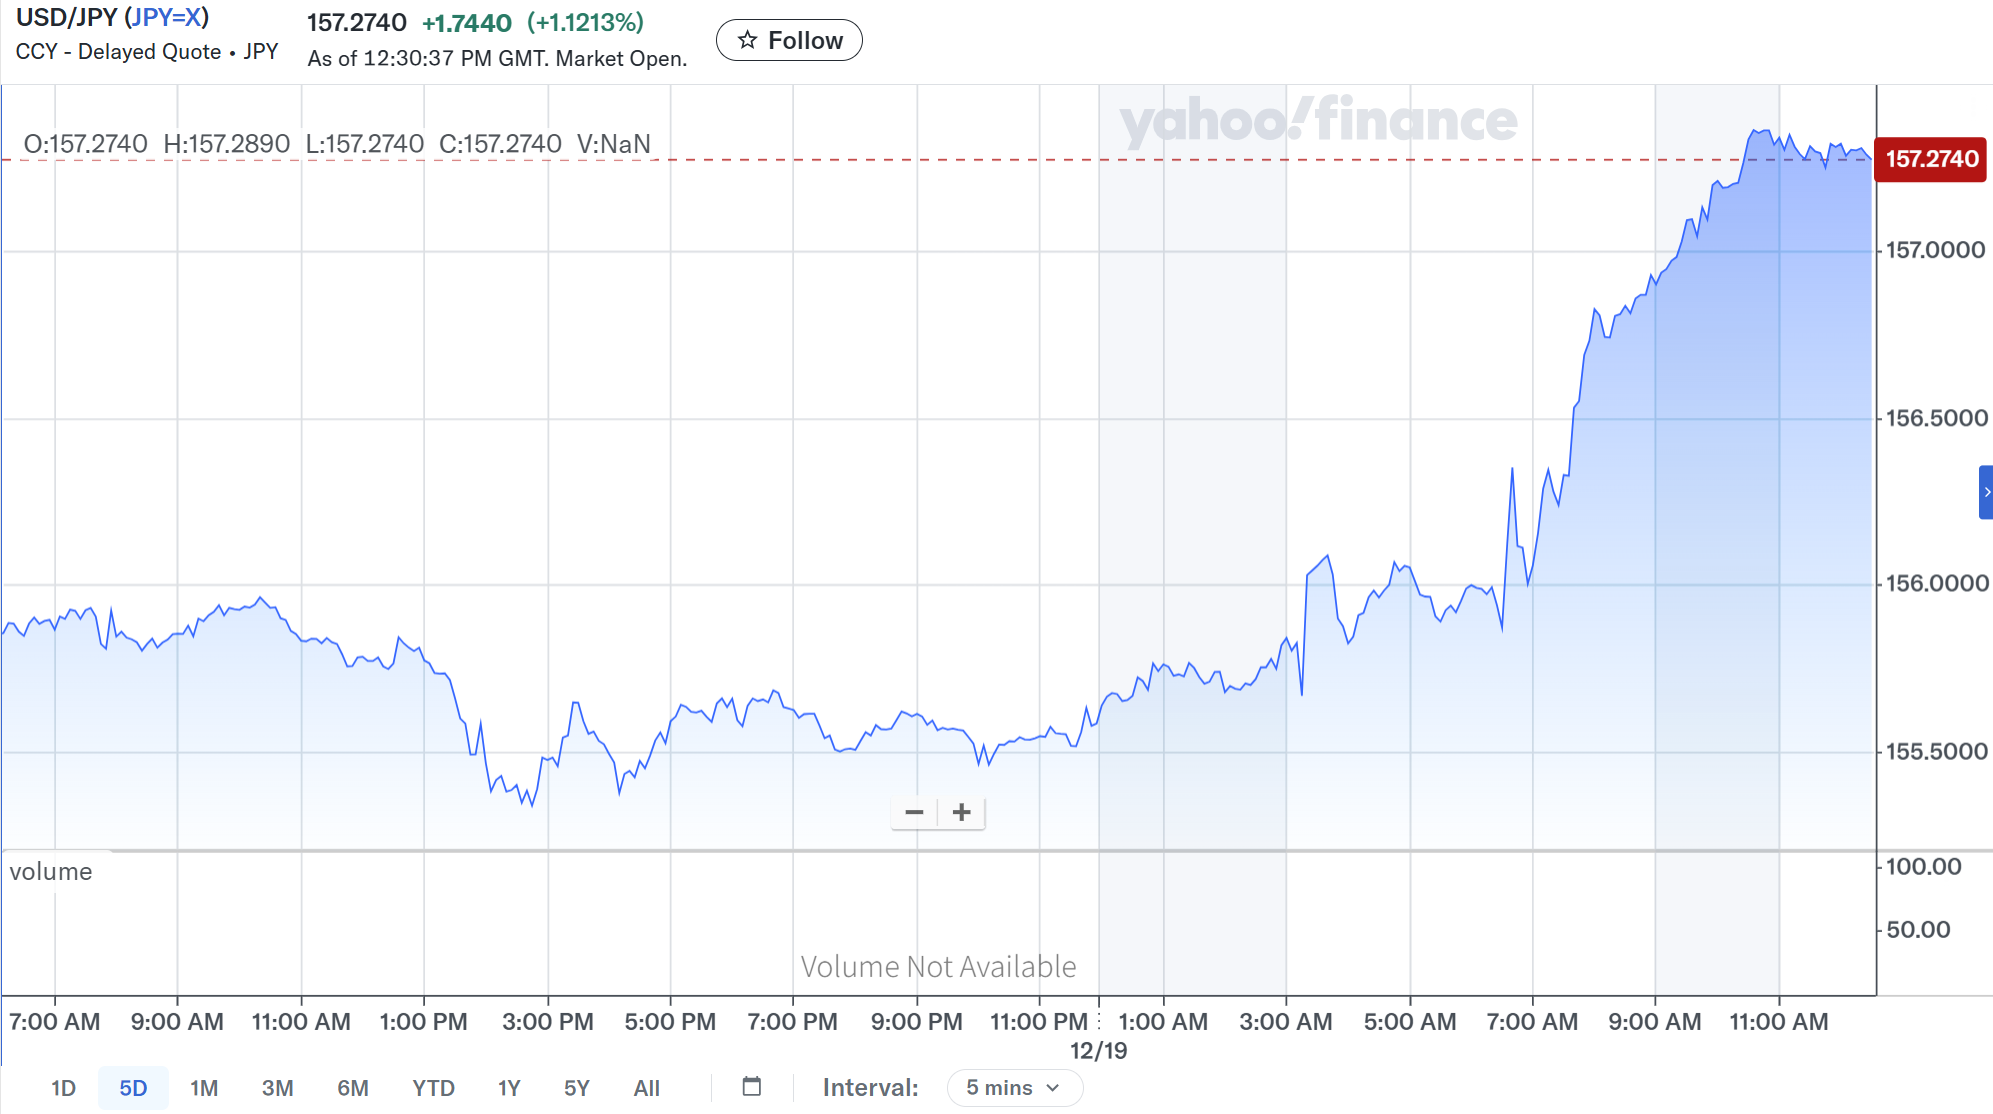The width and height of the screenshot is (1993, 1114).
Task: Switch to 1M time range
Action: [204, 1088]
